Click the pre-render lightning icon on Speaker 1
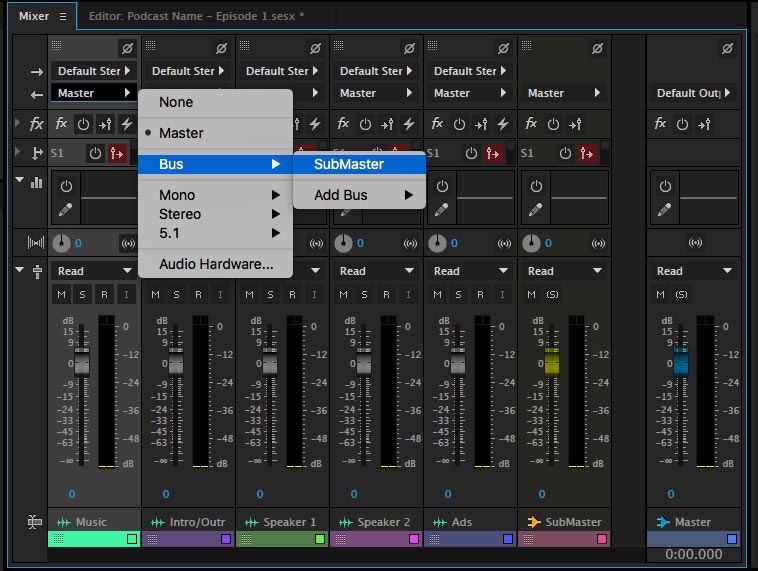The width and height of the screenshot is (758, 571). tap(315, 124)
